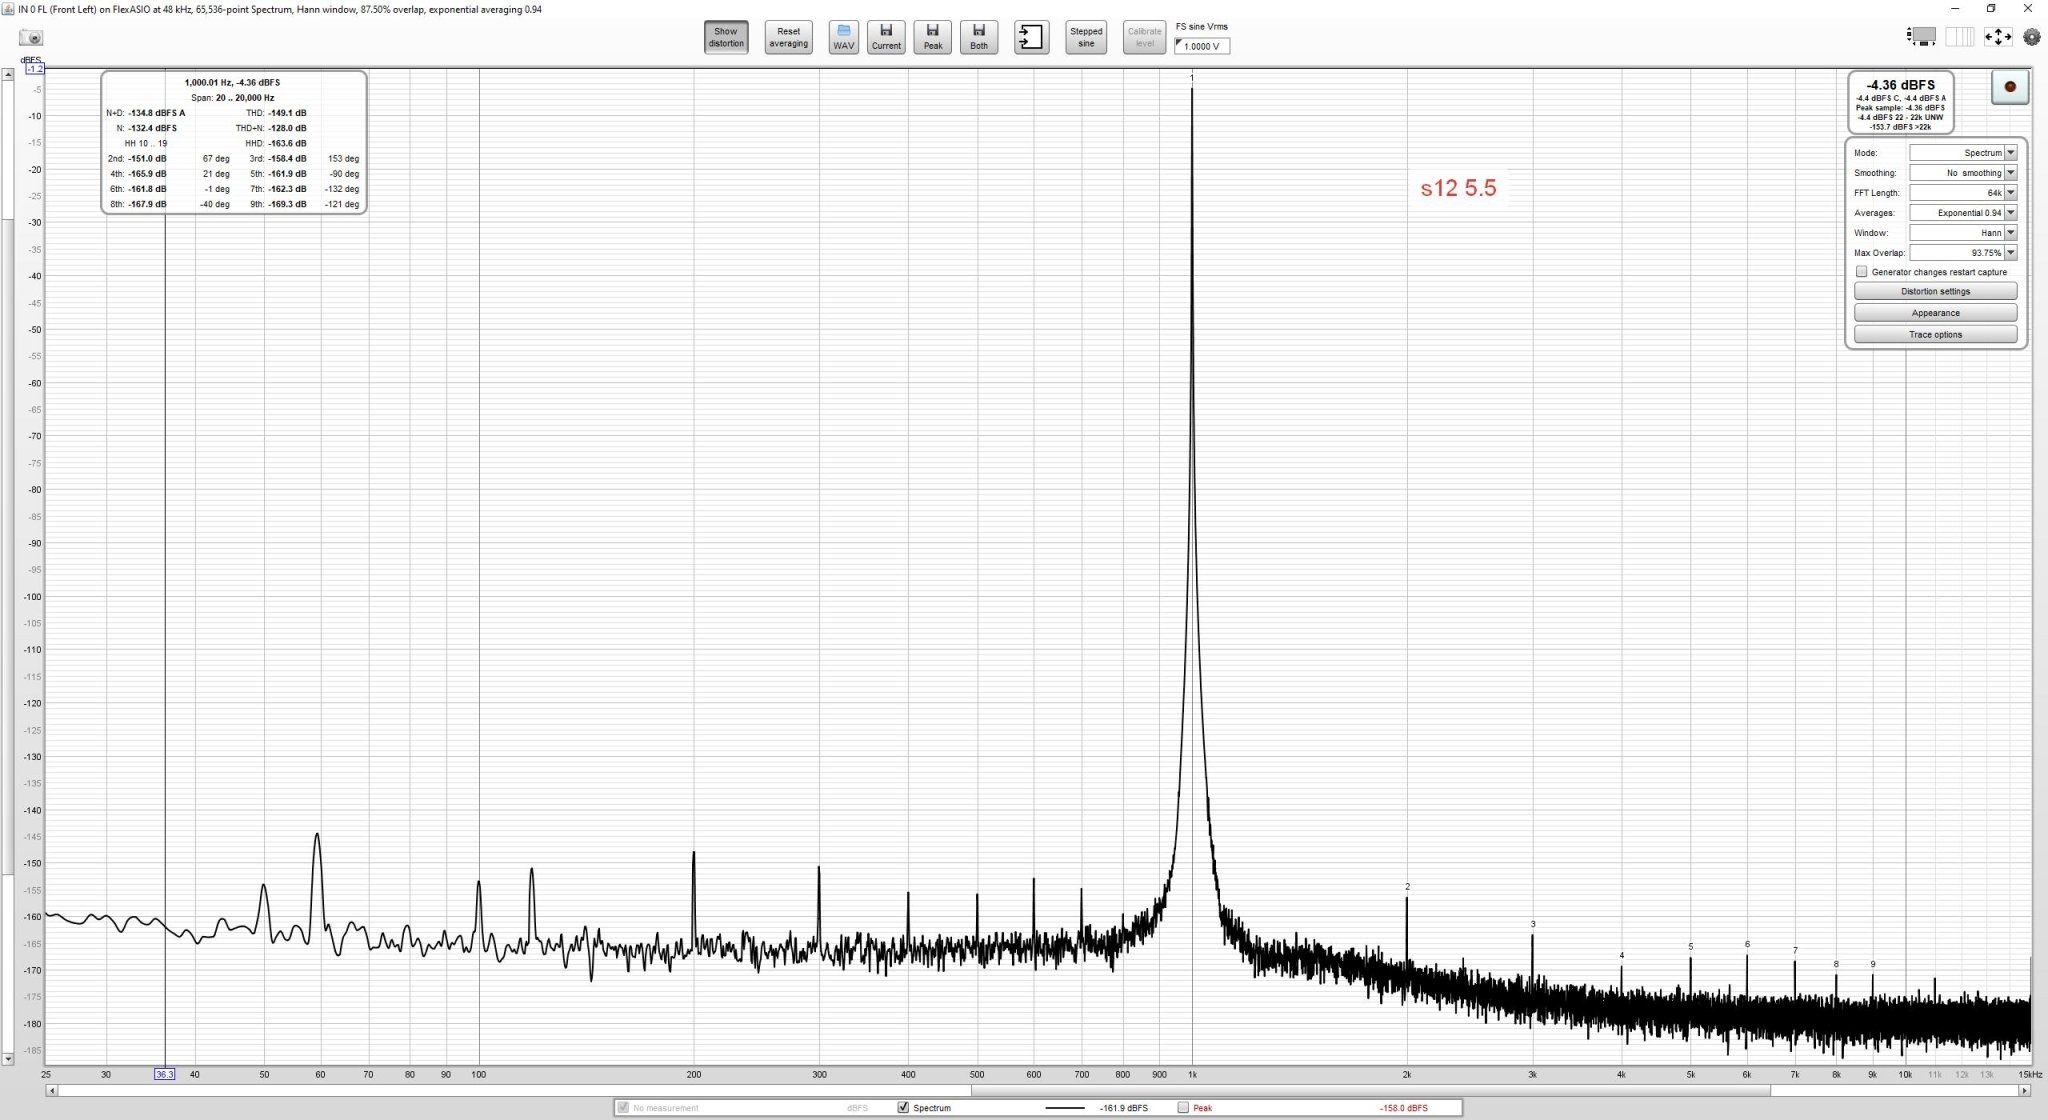
Task: Click the disabled Calibrate level button
Action: pos(1144,38)
